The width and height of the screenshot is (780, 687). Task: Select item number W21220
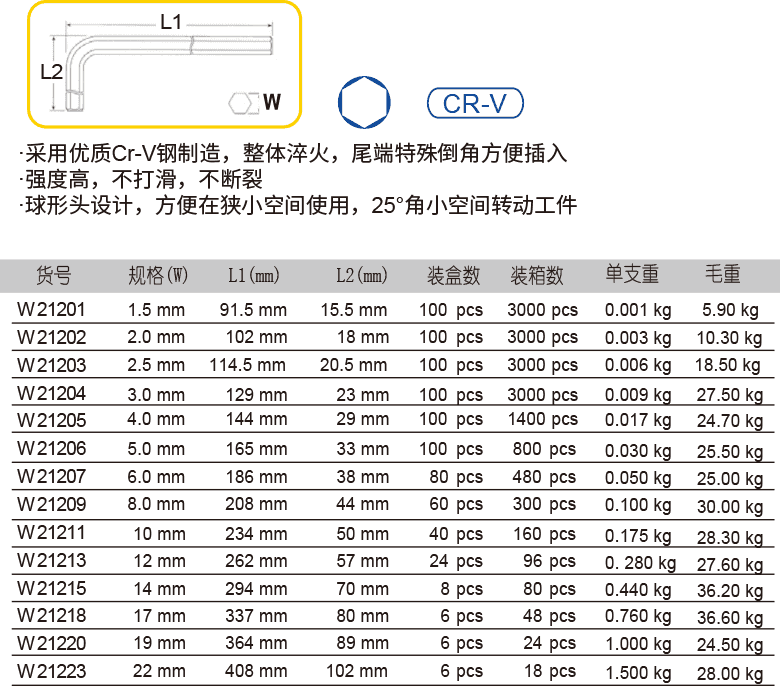pyautogui.click(x=51, y=643)
